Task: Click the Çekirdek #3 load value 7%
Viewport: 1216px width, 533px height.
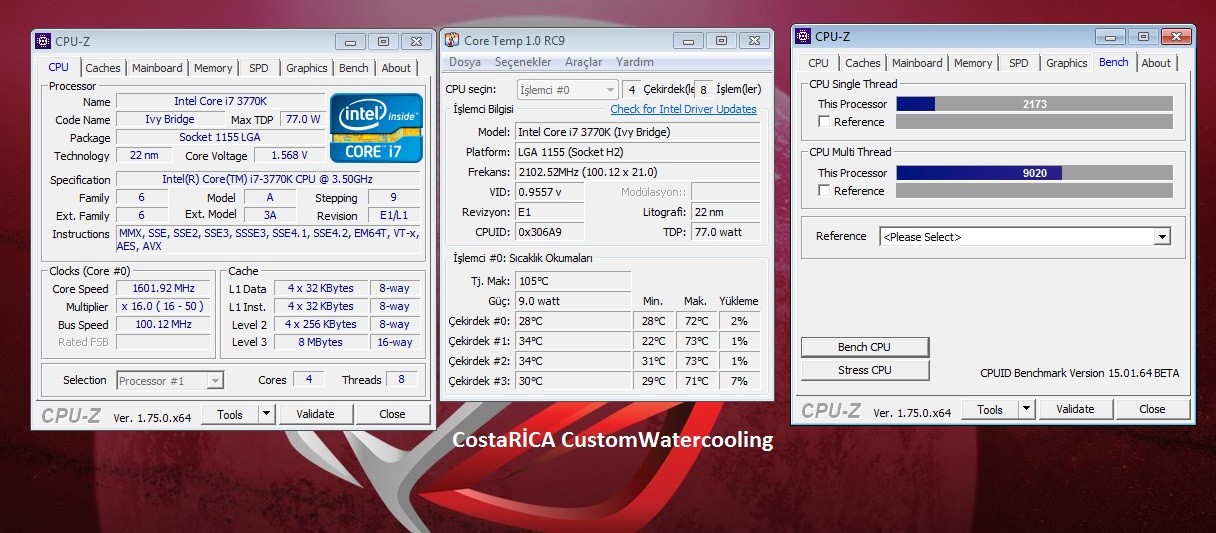Action: 739,381
